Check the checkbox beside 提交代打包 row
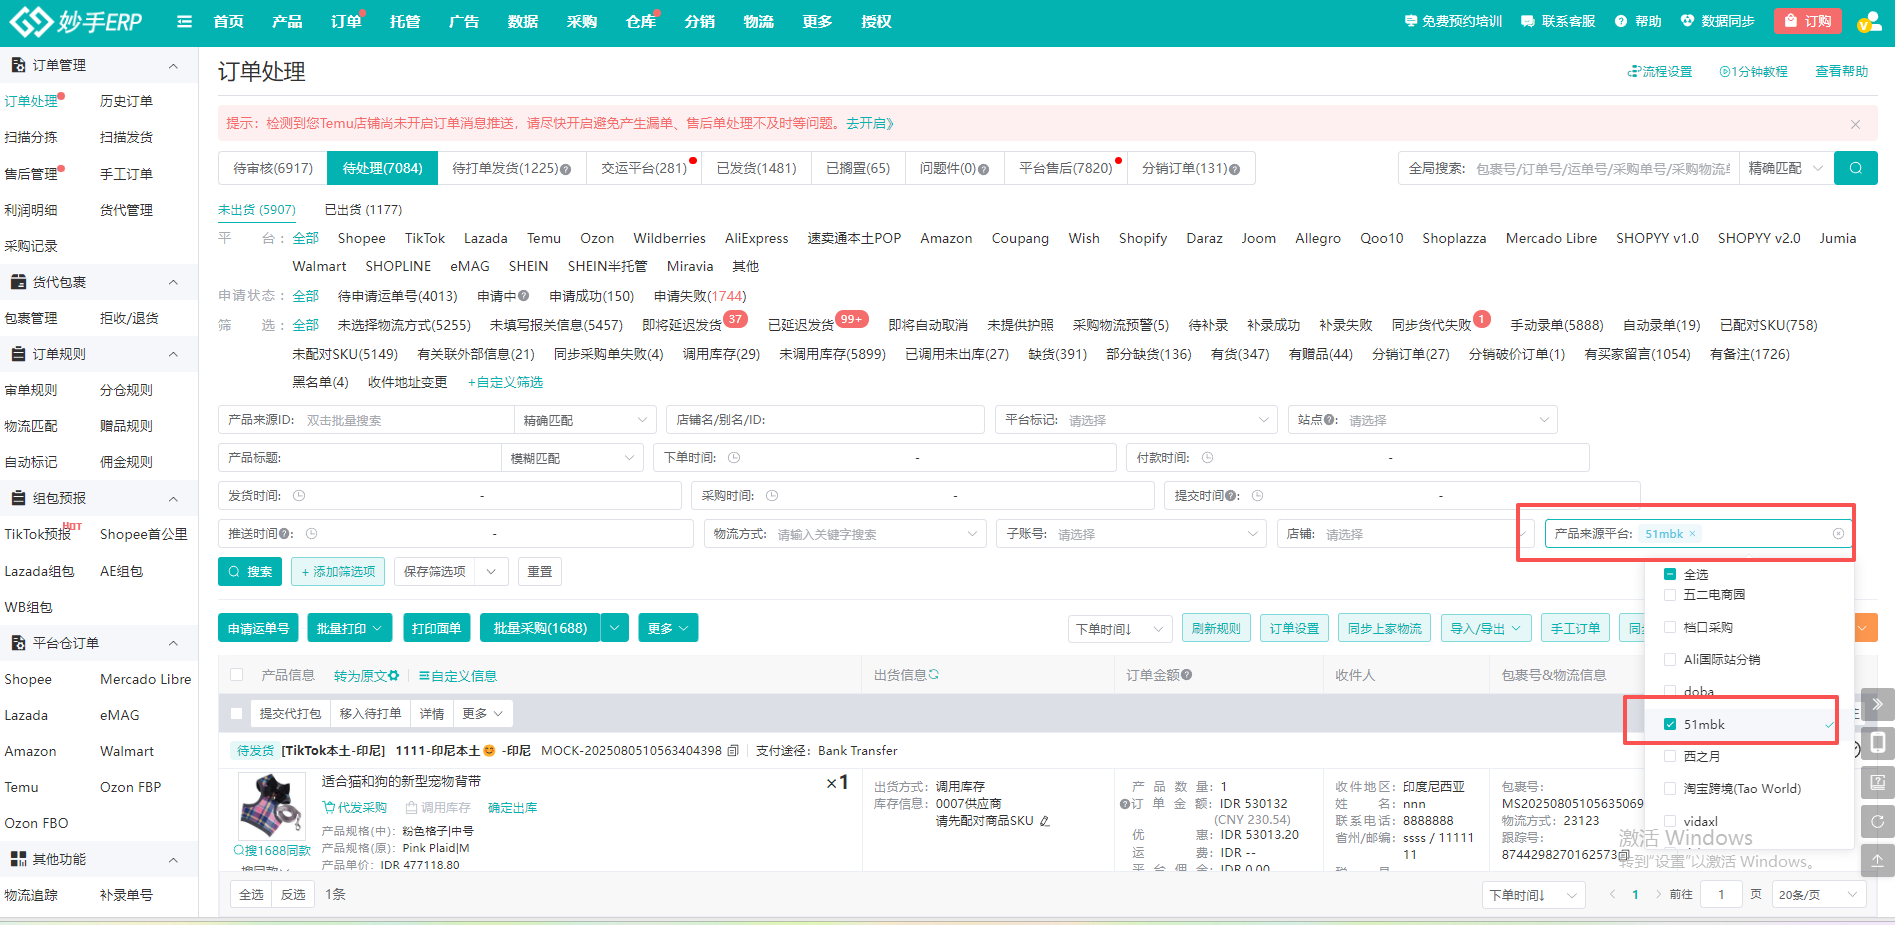This screenshot has height=925, width=1895. tap(237, 713)
